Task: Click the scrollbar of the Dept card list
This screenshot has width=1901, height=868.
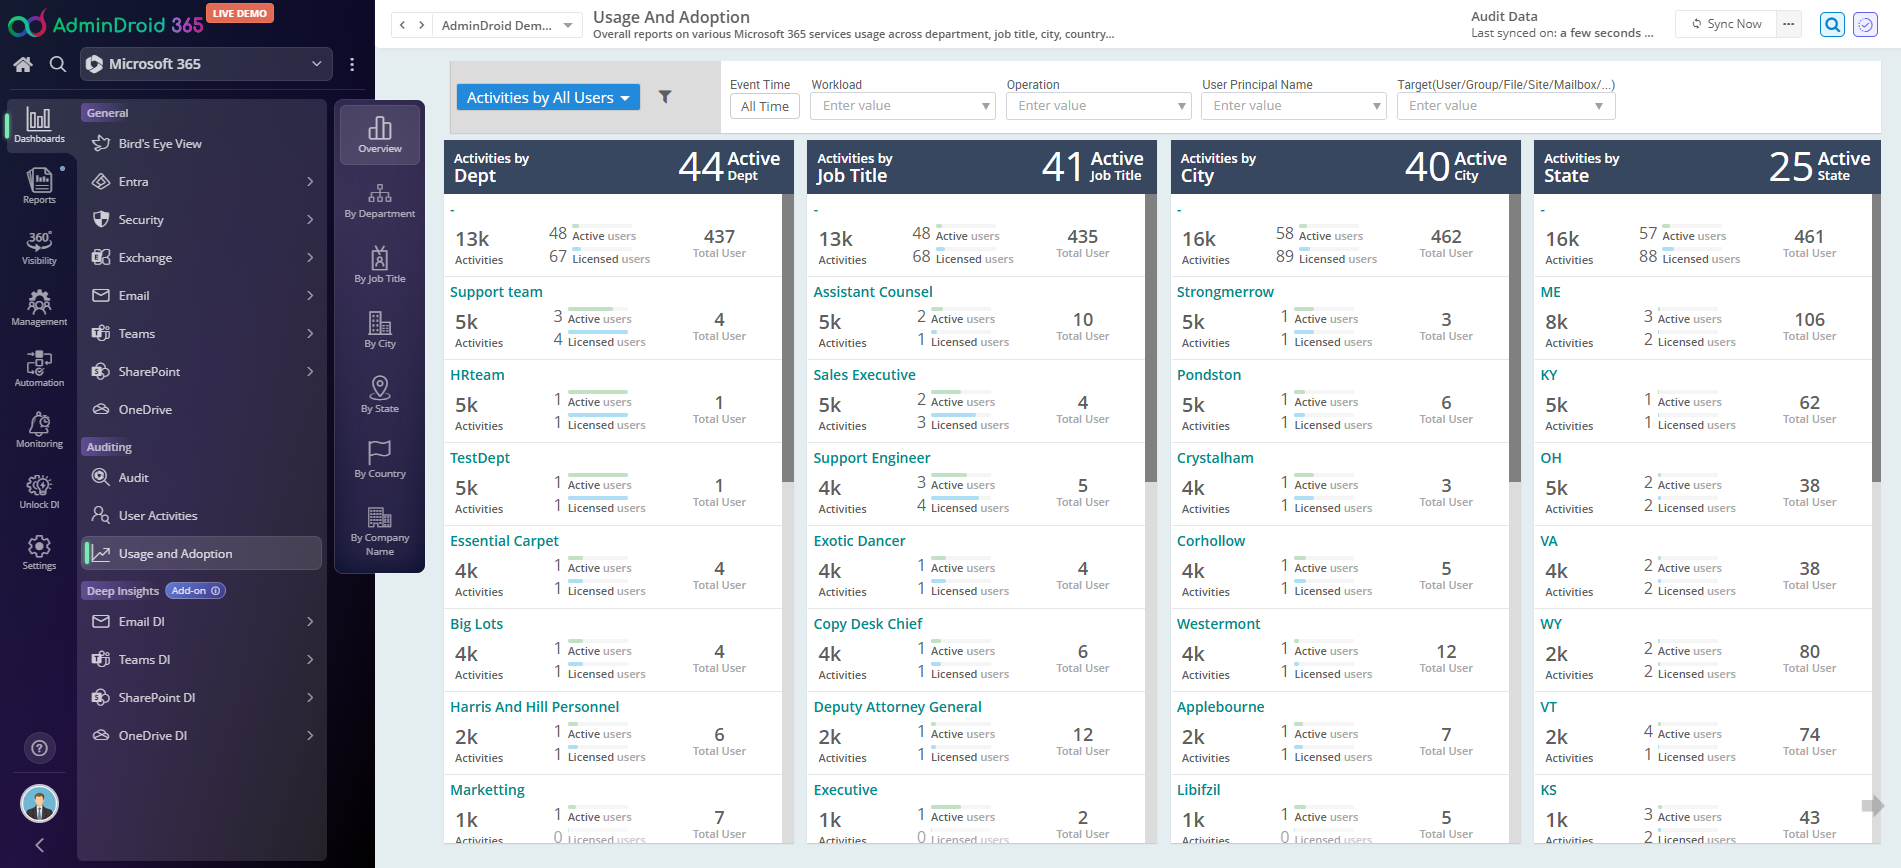Action: pyautogui.click(x=787, y=338)
